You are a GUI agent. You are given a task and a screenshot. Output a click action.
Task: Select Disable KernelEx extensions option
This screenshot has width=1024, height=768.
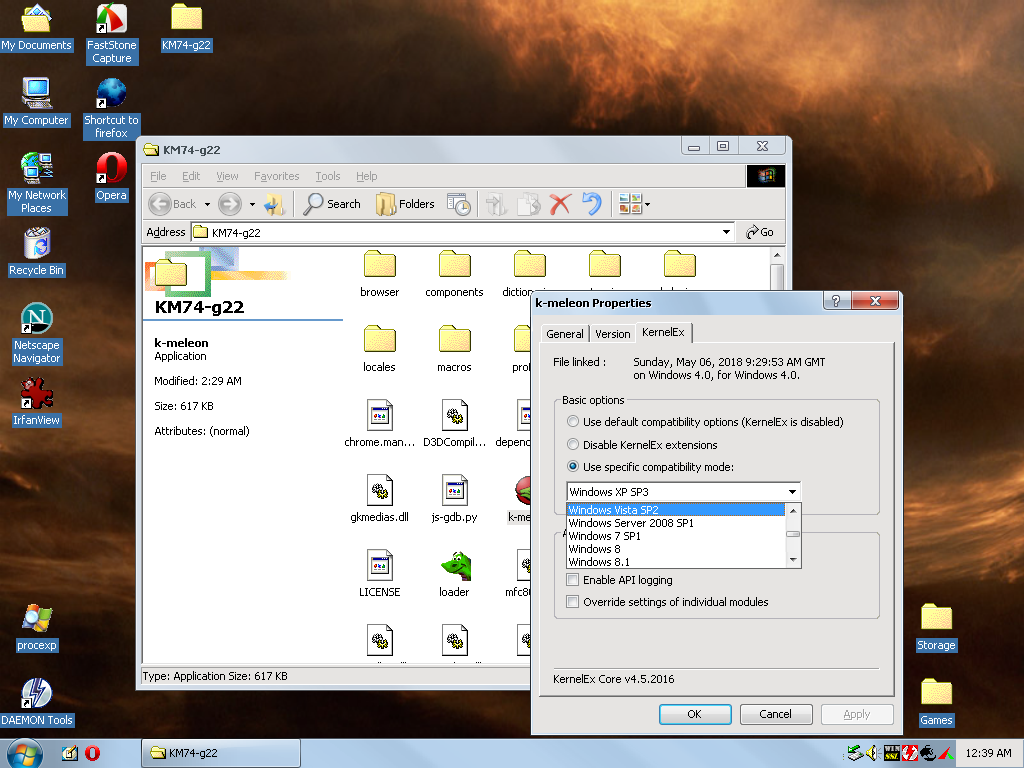coord(572,445)
